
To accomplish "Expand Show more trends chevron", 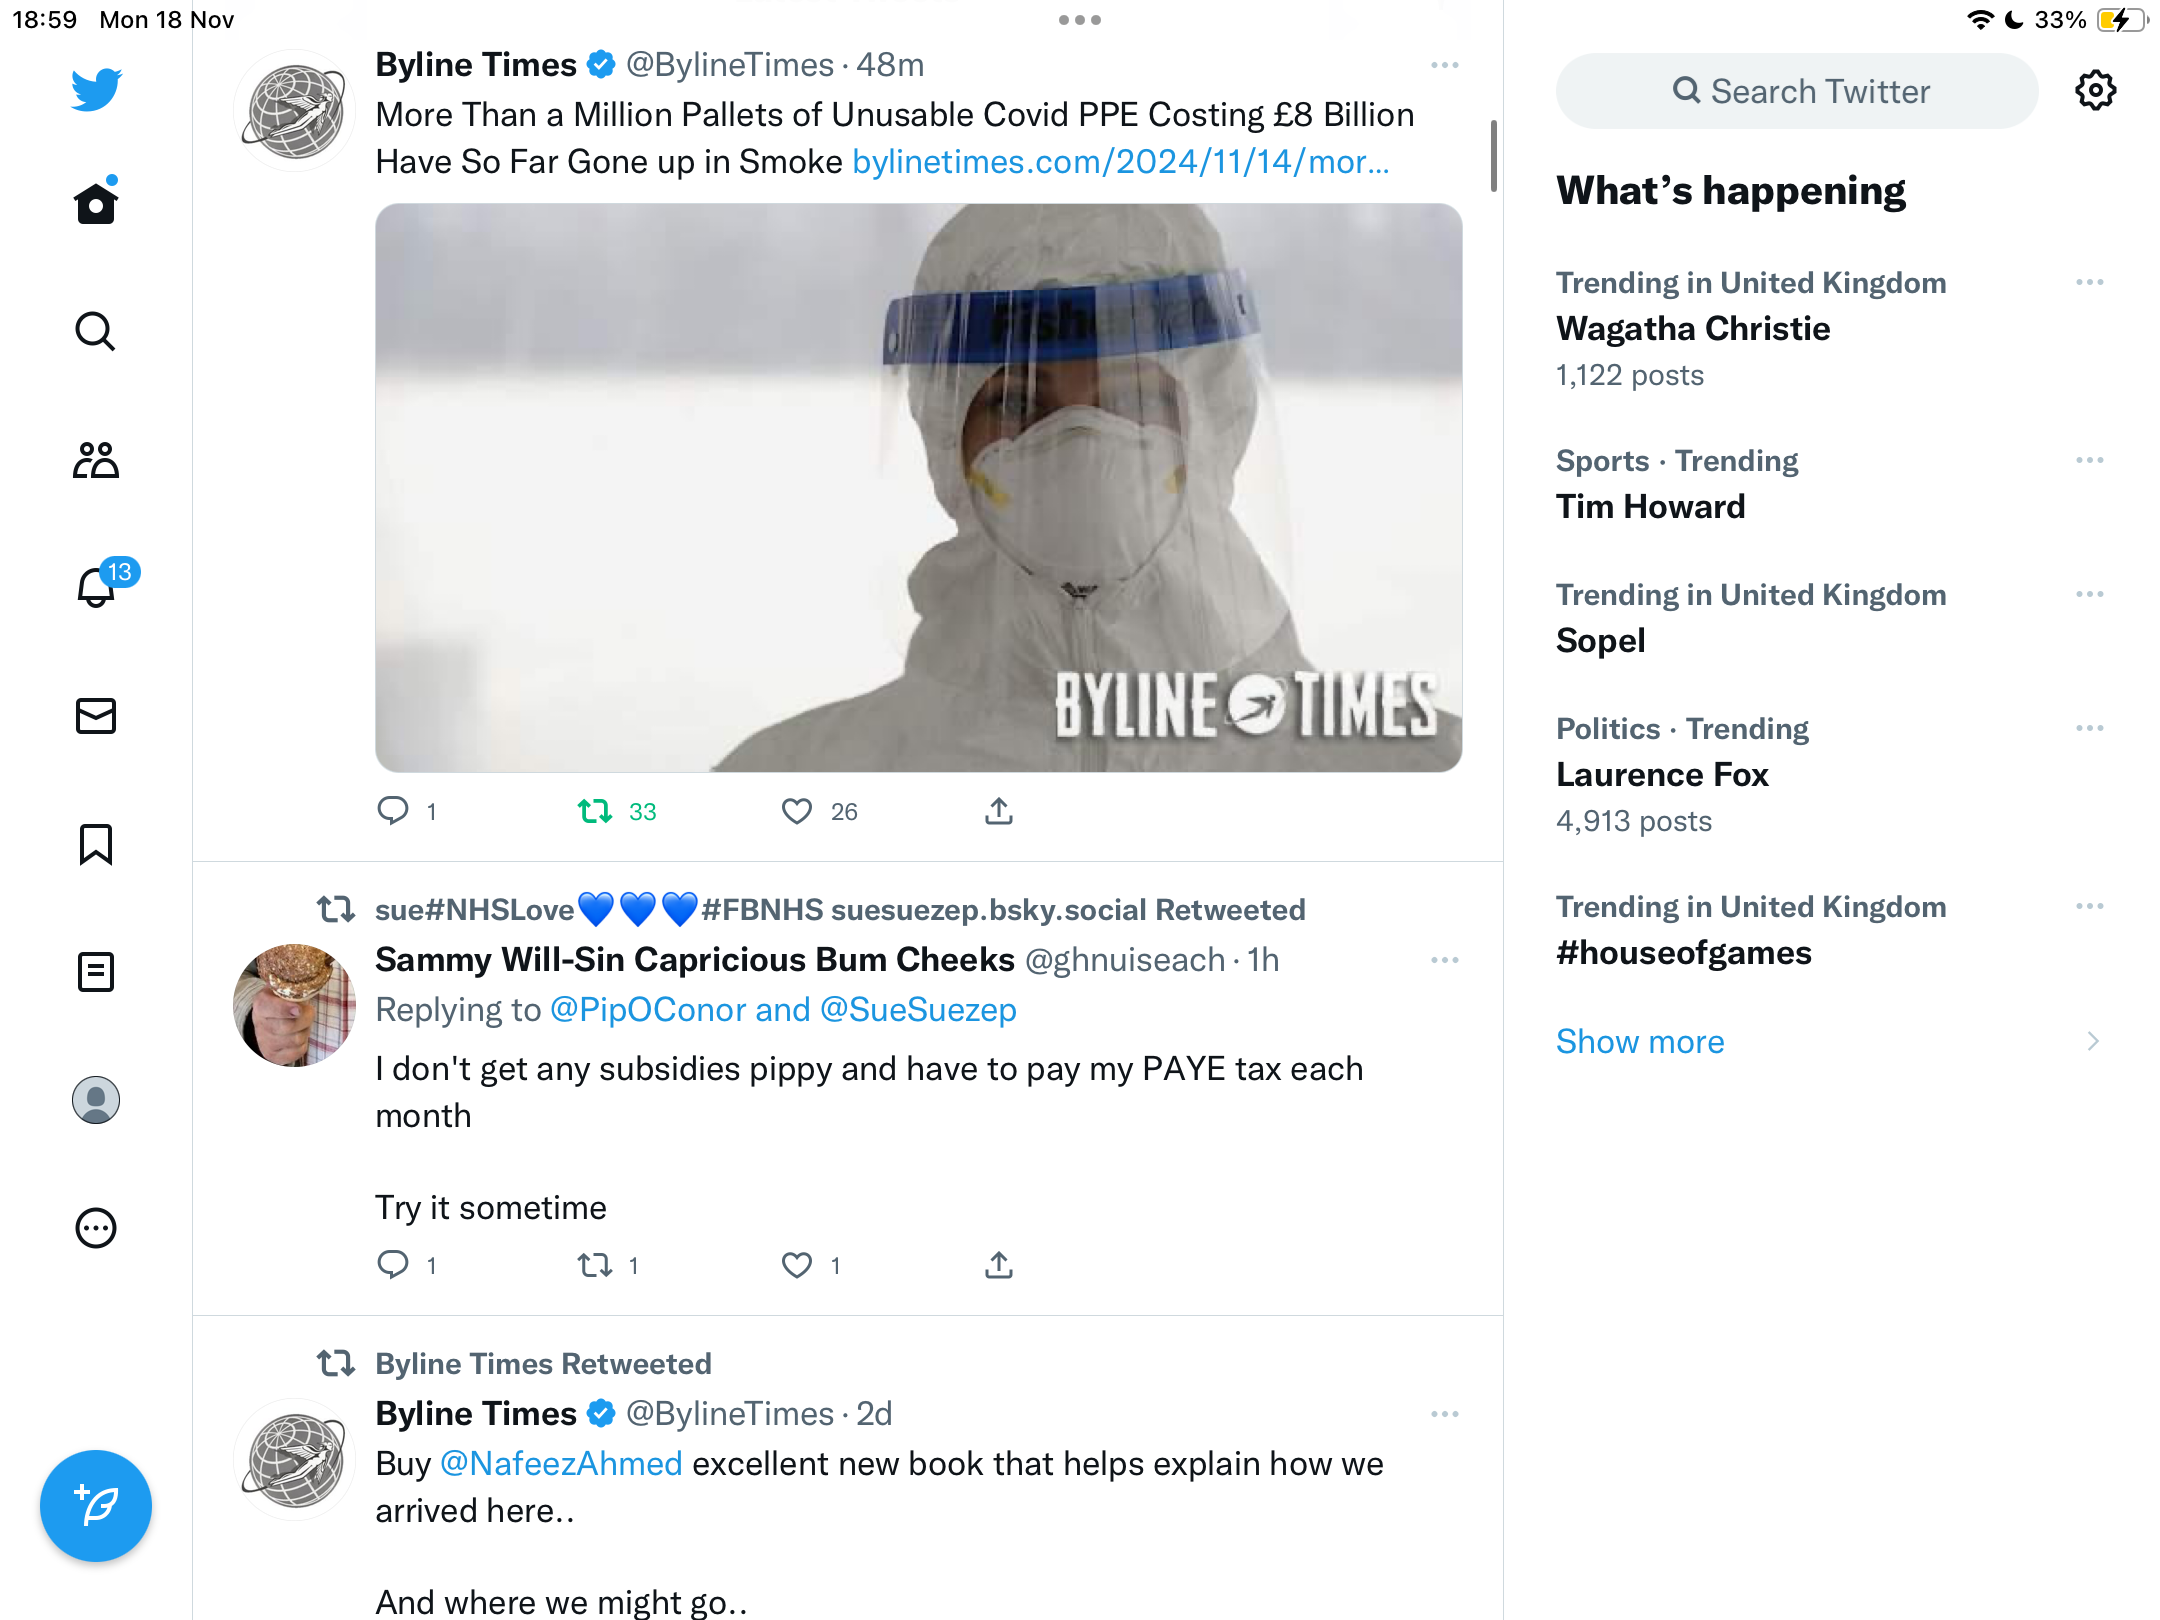I will (2093, 1041).
